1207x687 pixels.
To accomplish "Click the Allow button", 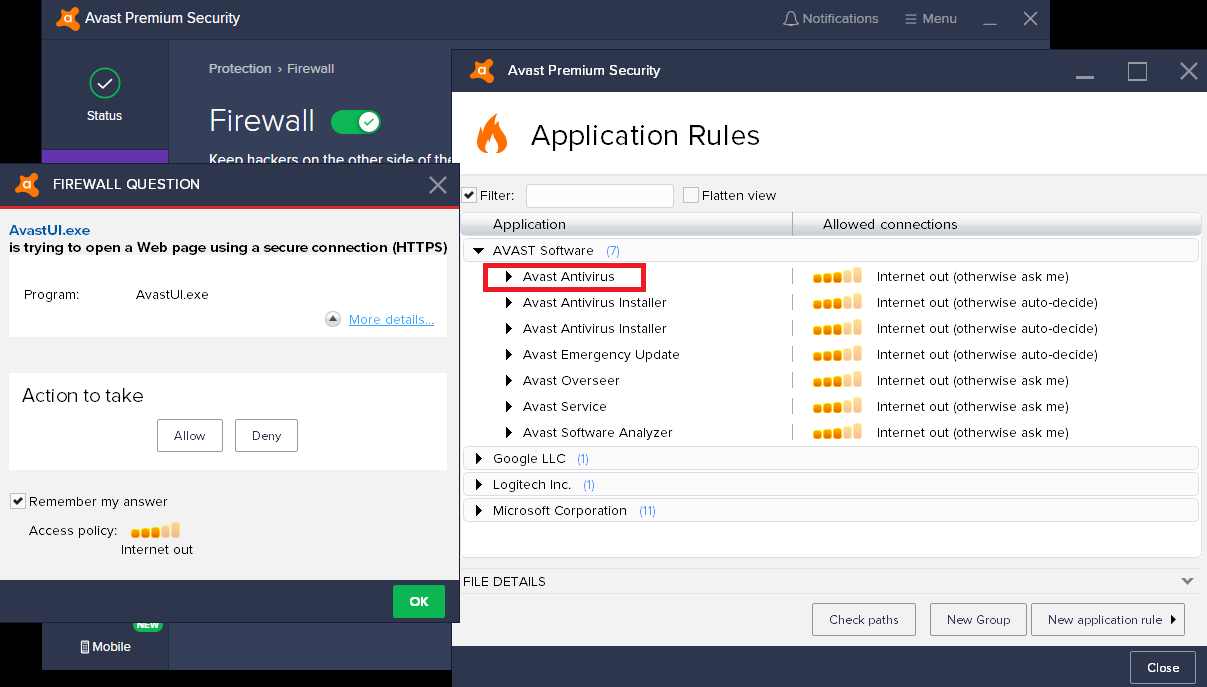I will (x=190, y=436).
